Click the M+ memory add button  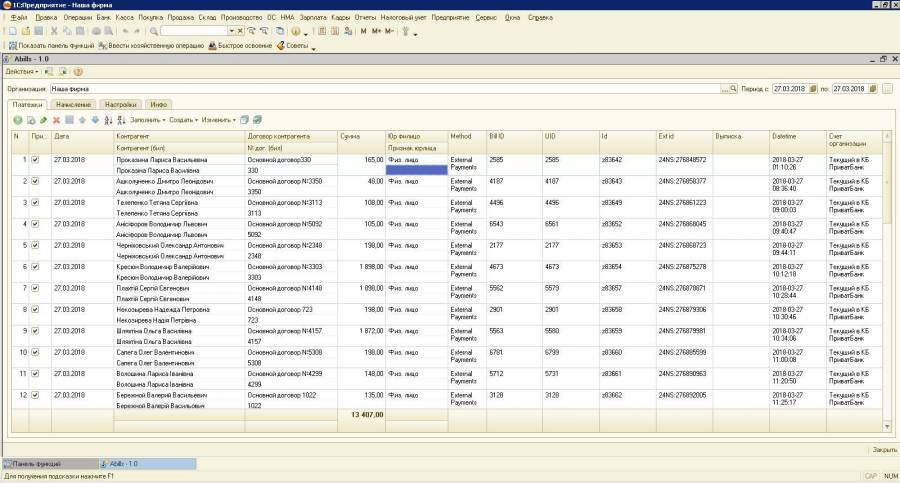377,31
